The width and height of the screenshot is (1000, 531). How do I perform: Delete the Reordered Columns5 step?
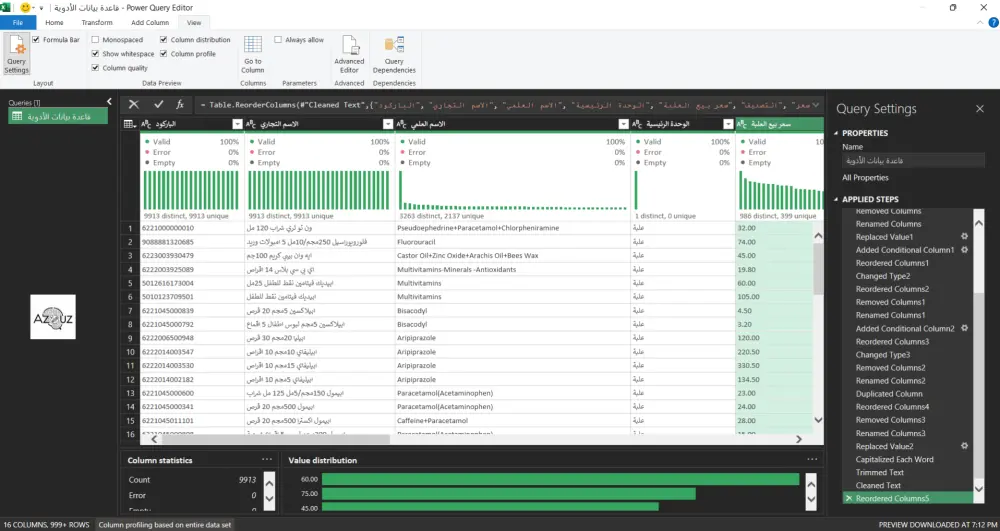(x=849, y=498)
